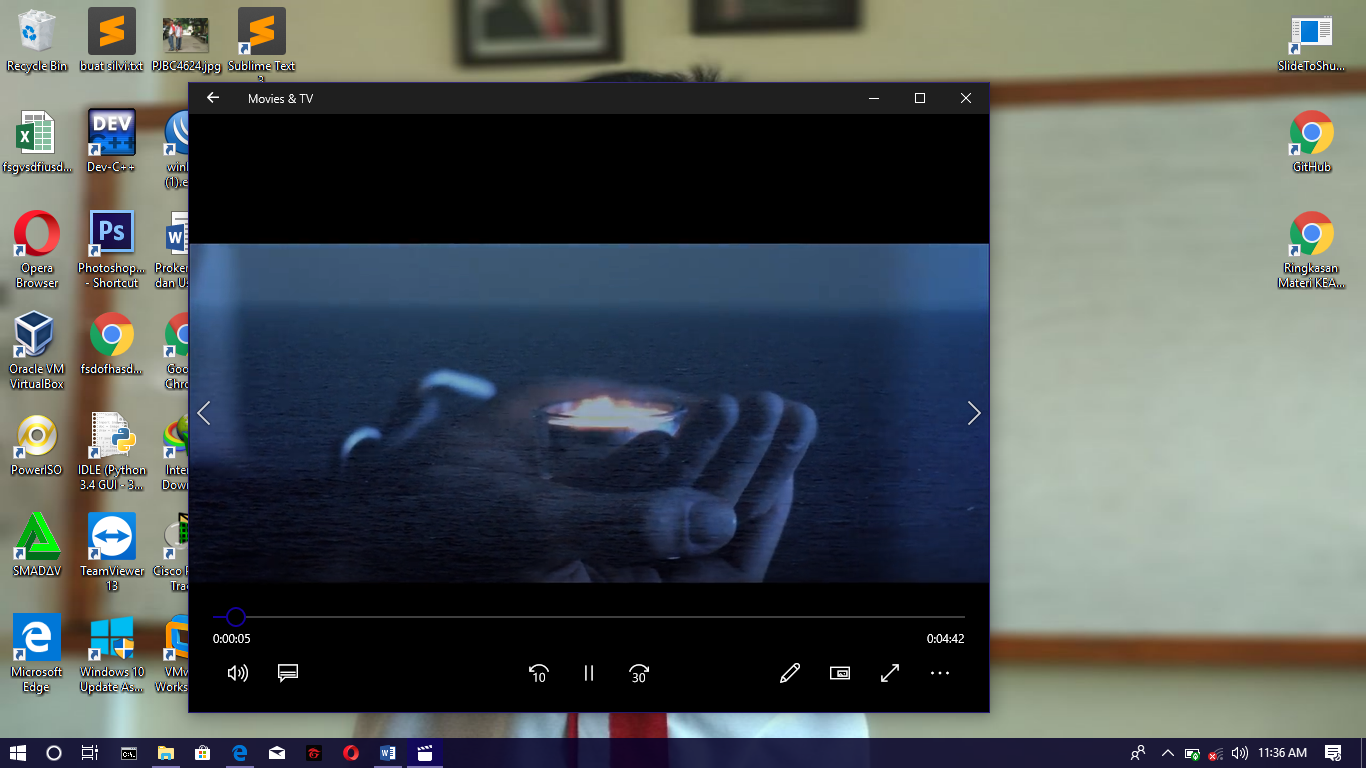The image size is (1366, 768).
Task: Select Windows 10 Update Assistant icon
Action: pos(112,654)
